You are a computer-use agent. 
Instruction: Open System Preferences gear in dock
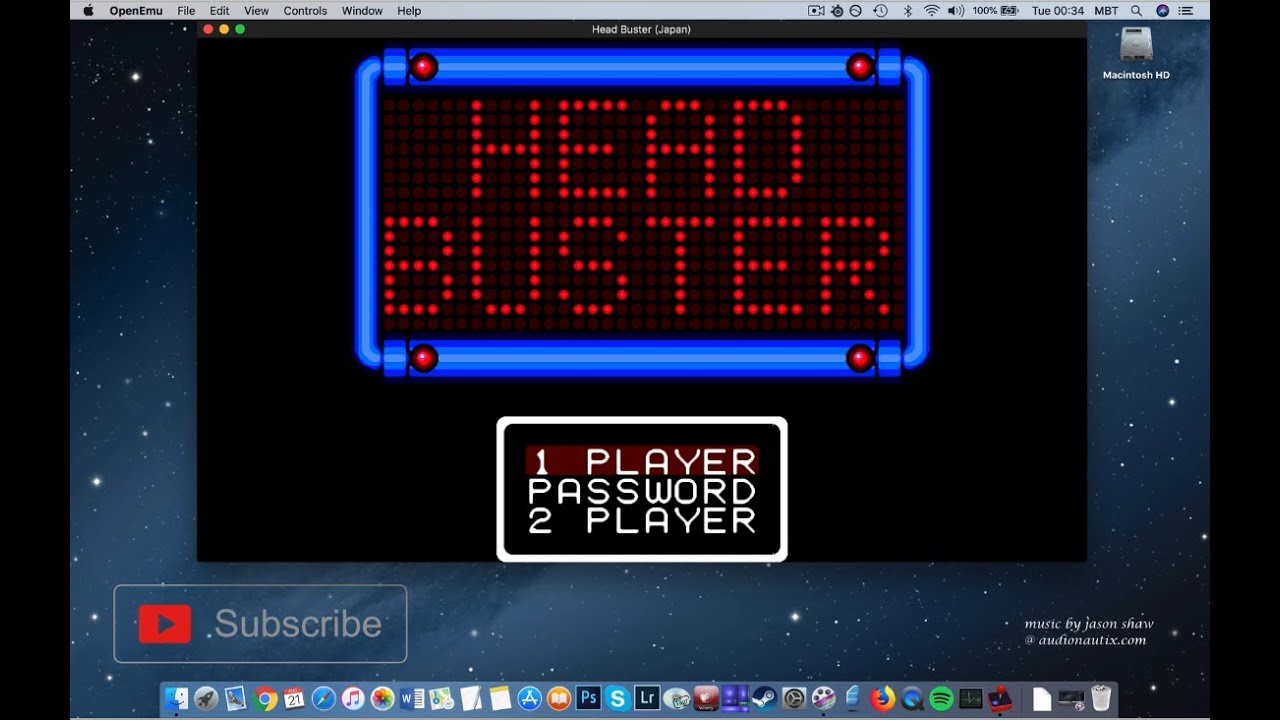[794, 699]
